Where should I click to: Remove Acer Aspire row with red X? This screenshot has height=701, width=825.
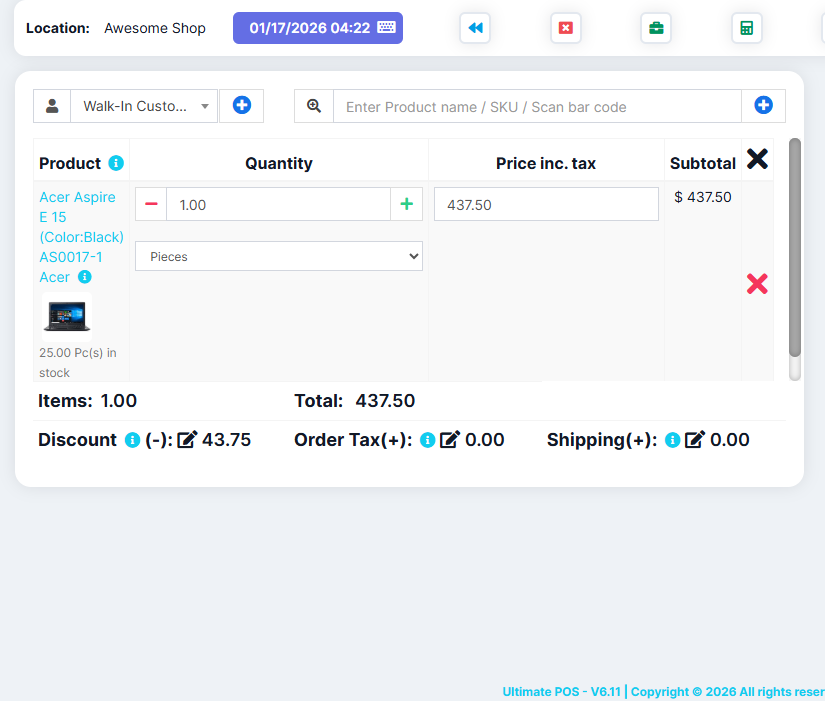pos(757,284)
